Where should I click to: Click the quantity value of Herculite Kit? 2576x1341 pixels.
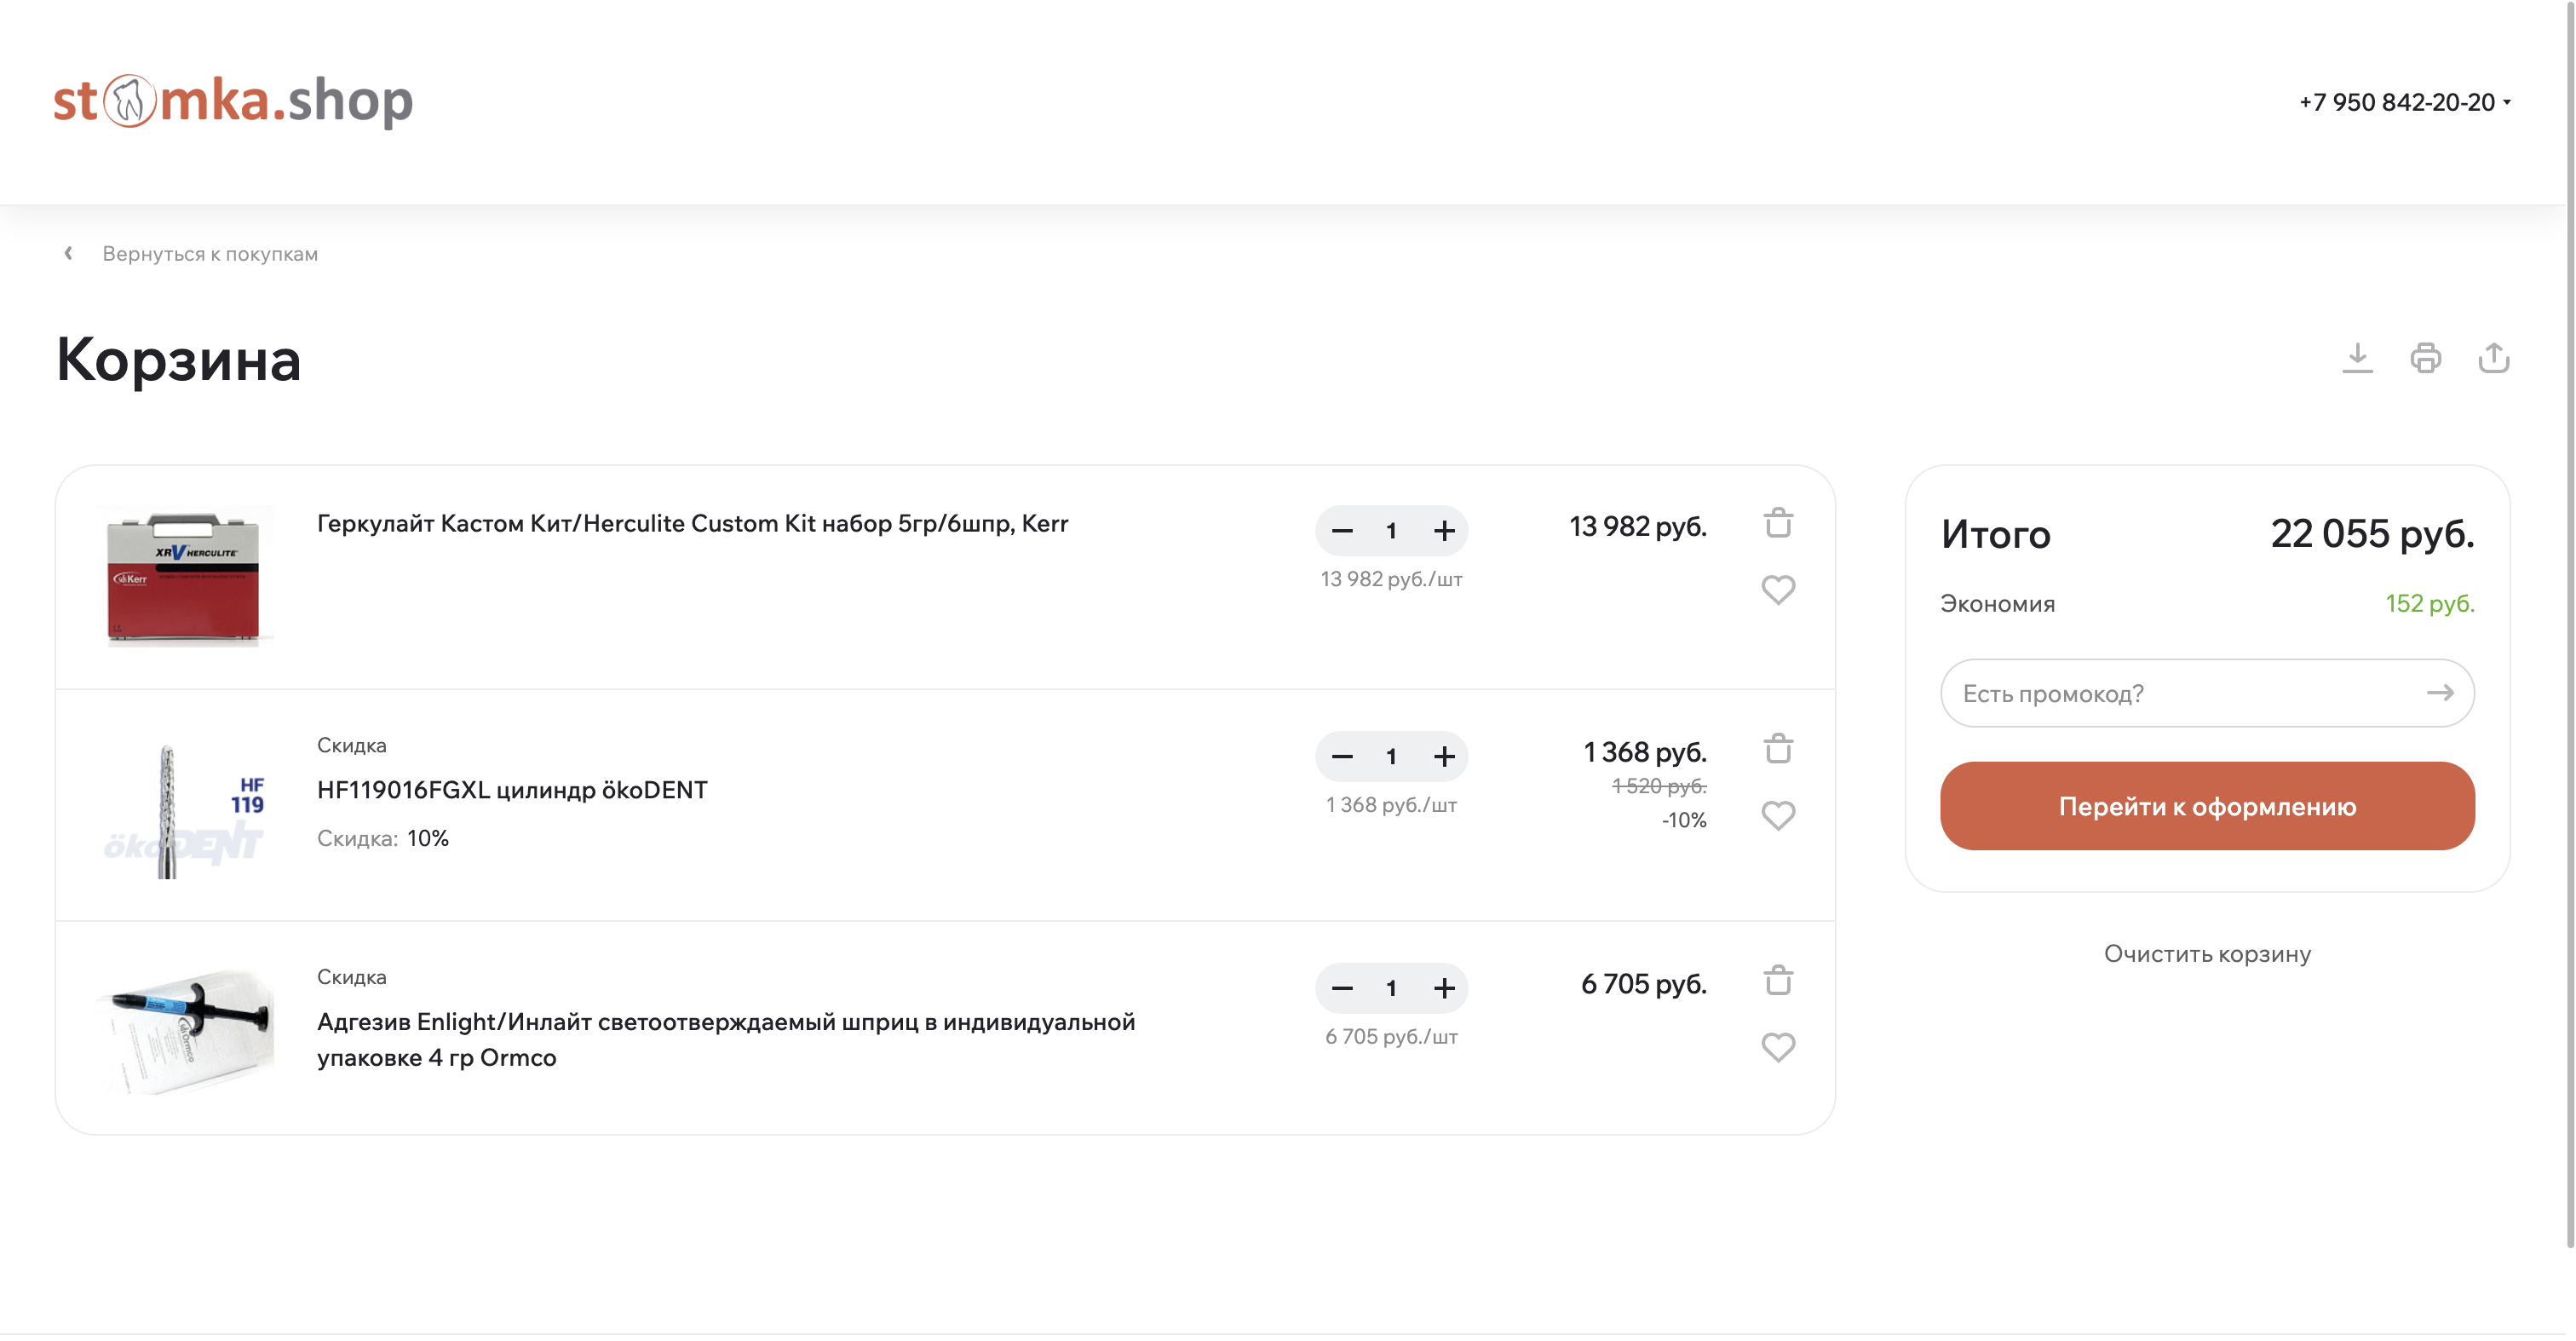1391,531
